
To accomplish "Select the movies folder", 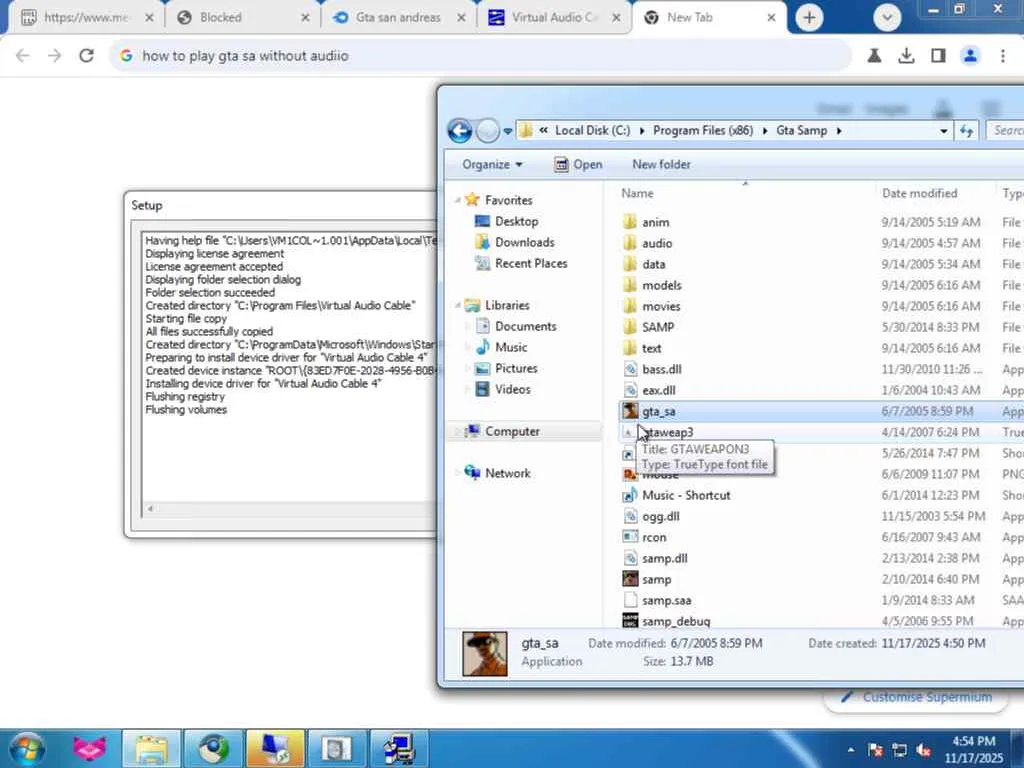I will (661, 306).
